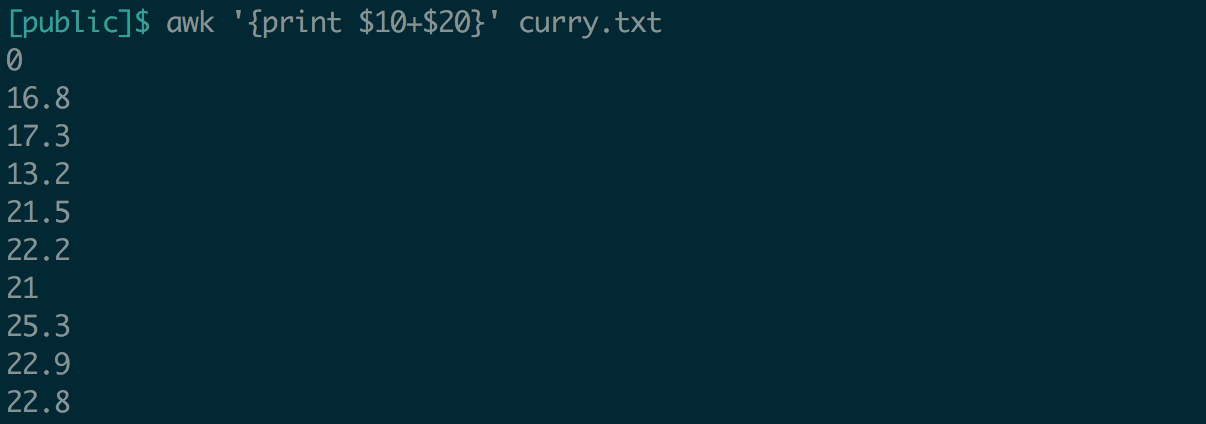Click the [public]$ prompt text
The image size is (1206, 424).
78,22
